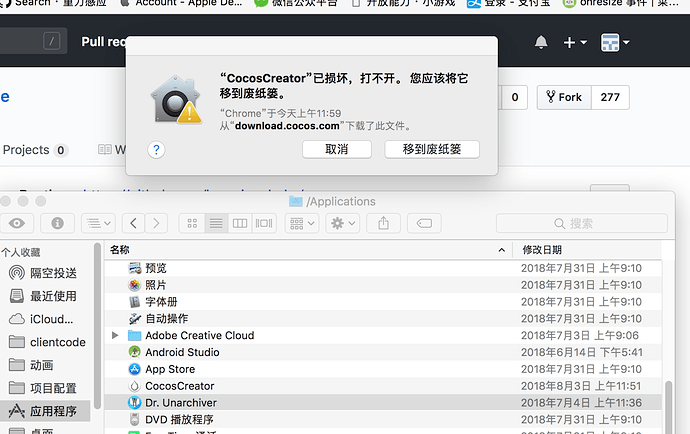The image size is (690, 434).
Task: Click the 2018年7月3日 上午9:06 date cell
Action: (580, 335)
